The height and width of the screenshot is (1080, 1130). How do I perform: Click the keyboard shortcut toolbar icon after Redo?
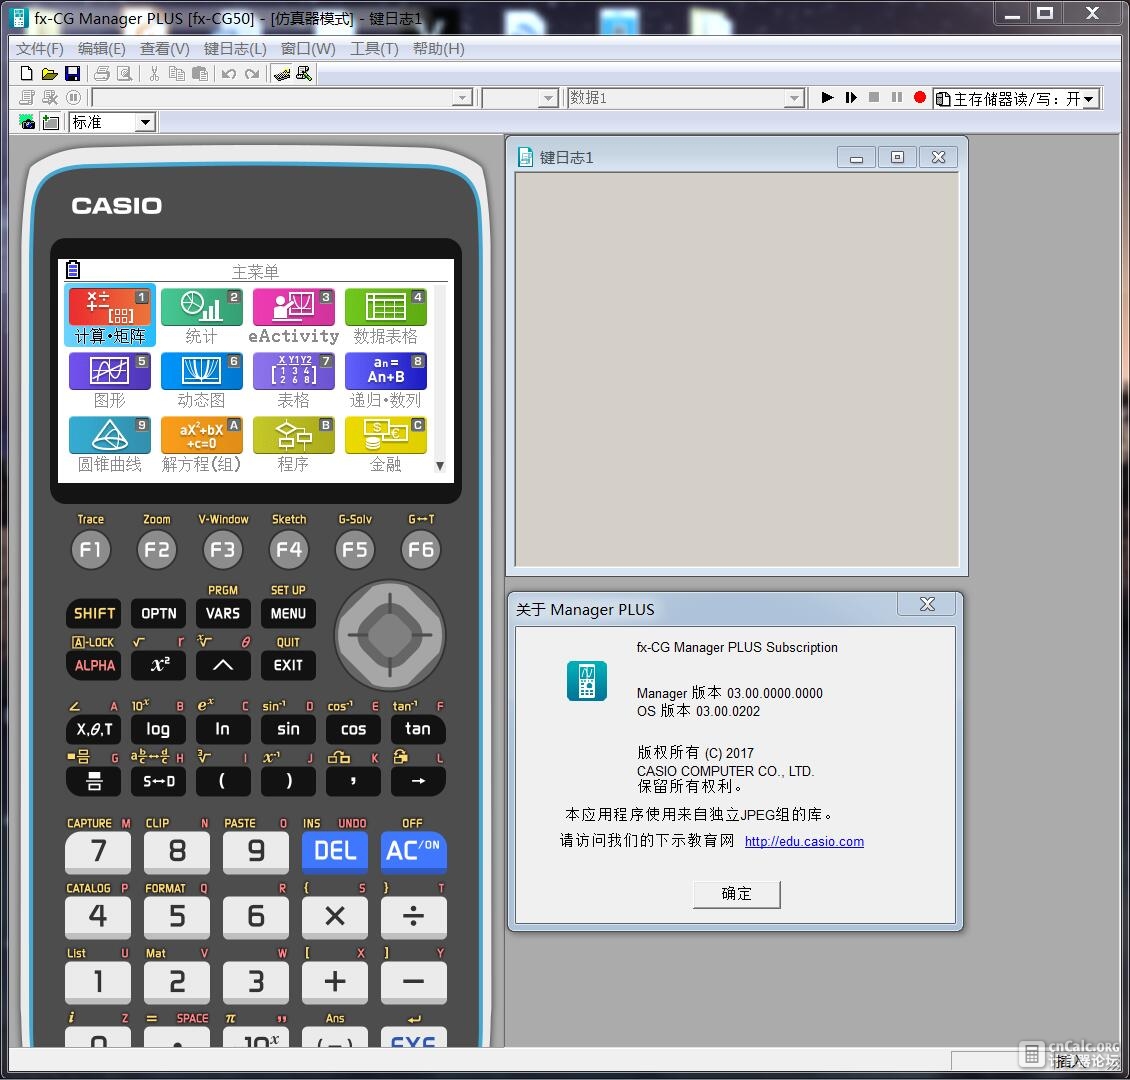point(282,73)
